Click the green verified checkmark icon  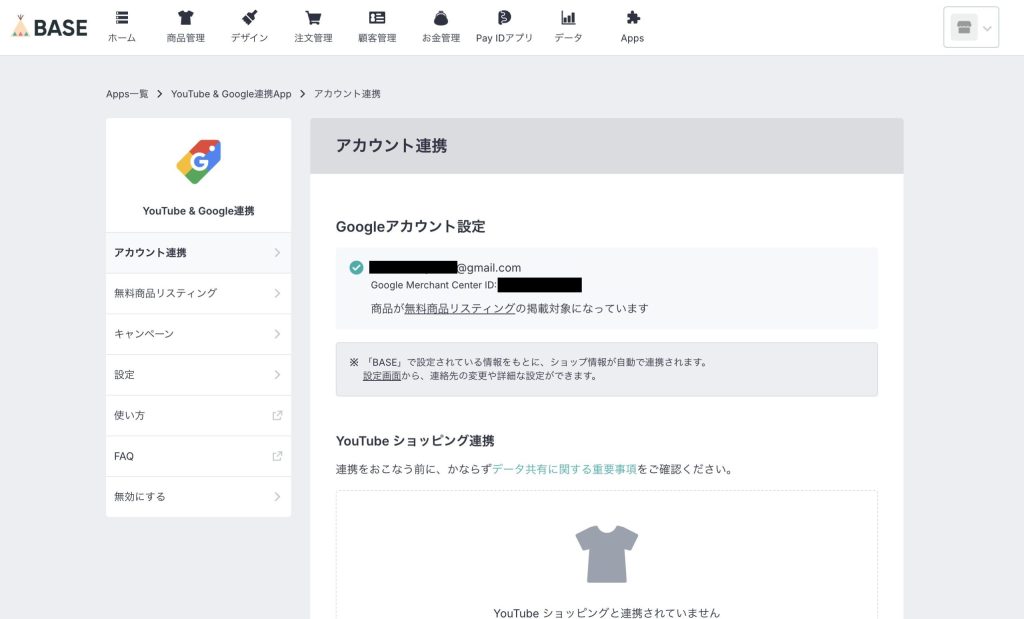click(x=356, y=267)
